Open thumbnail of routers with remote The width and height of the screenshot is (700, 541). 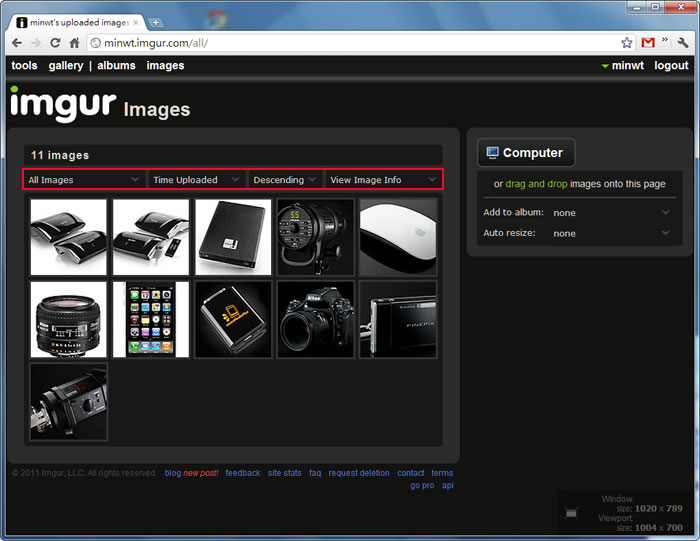click(151, 237)
